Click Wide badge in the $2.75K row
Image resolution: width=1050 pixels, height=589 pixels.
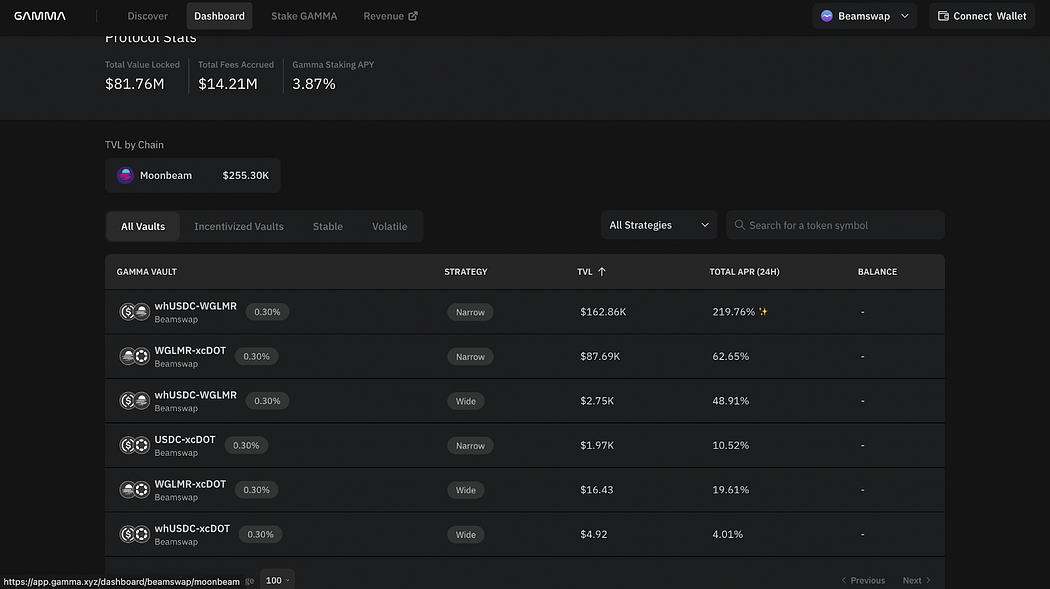pos(465,401)
